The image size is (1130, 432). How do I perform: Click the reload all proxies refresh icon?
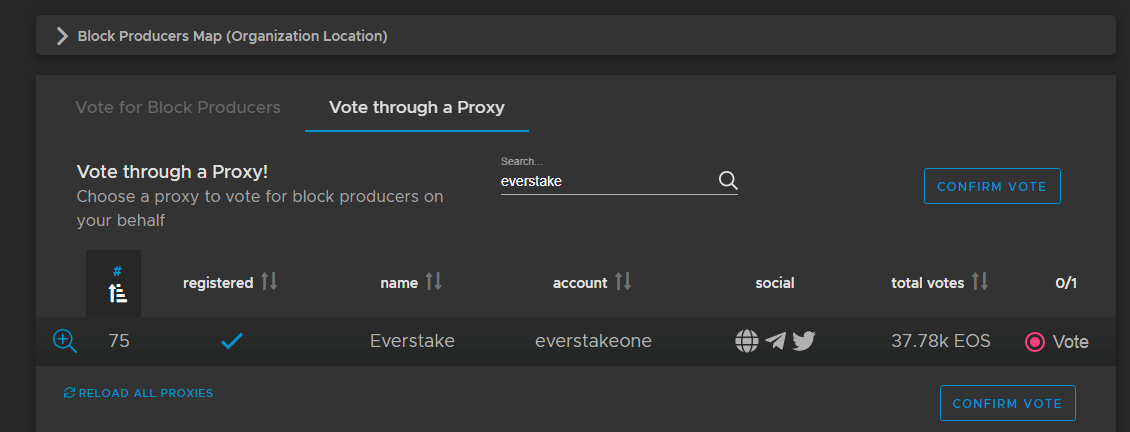69,393
